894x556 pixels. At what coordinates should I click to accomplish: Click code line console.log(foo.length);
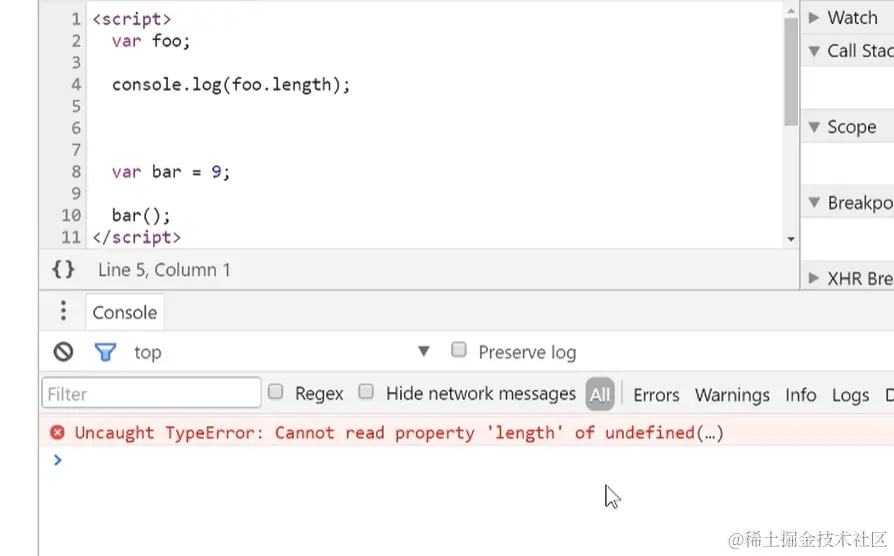pos(231,84)
